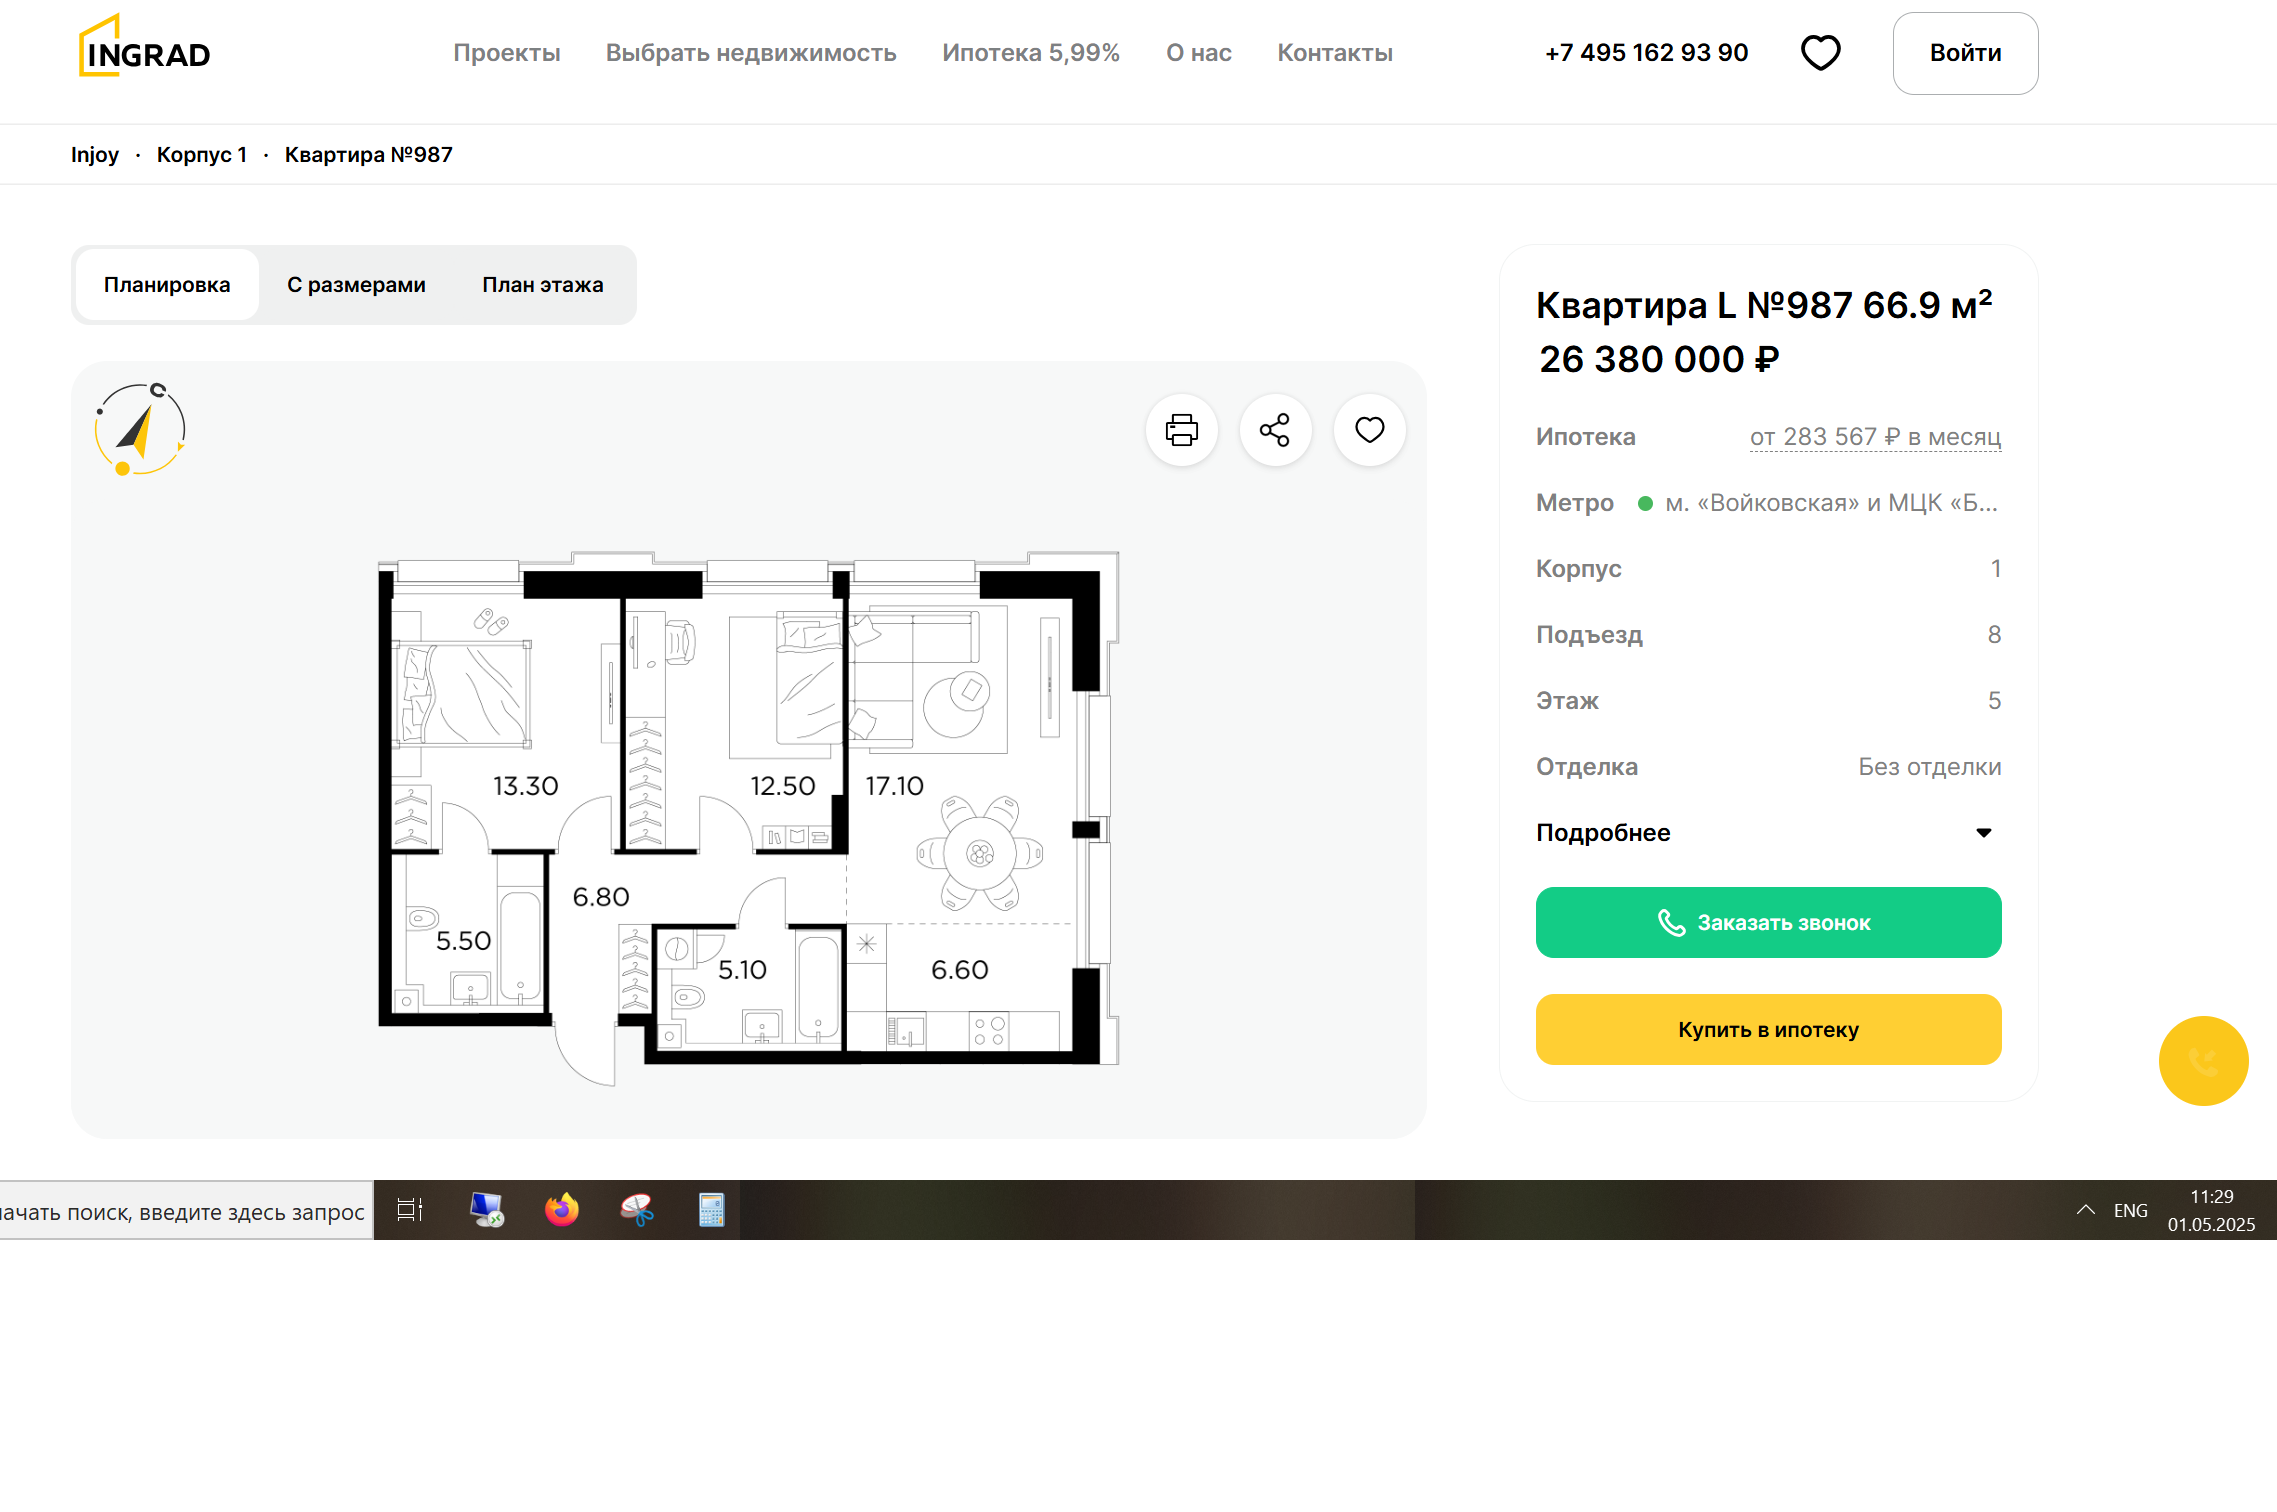Open the calculator taskbar icon

coord(711,1210)
